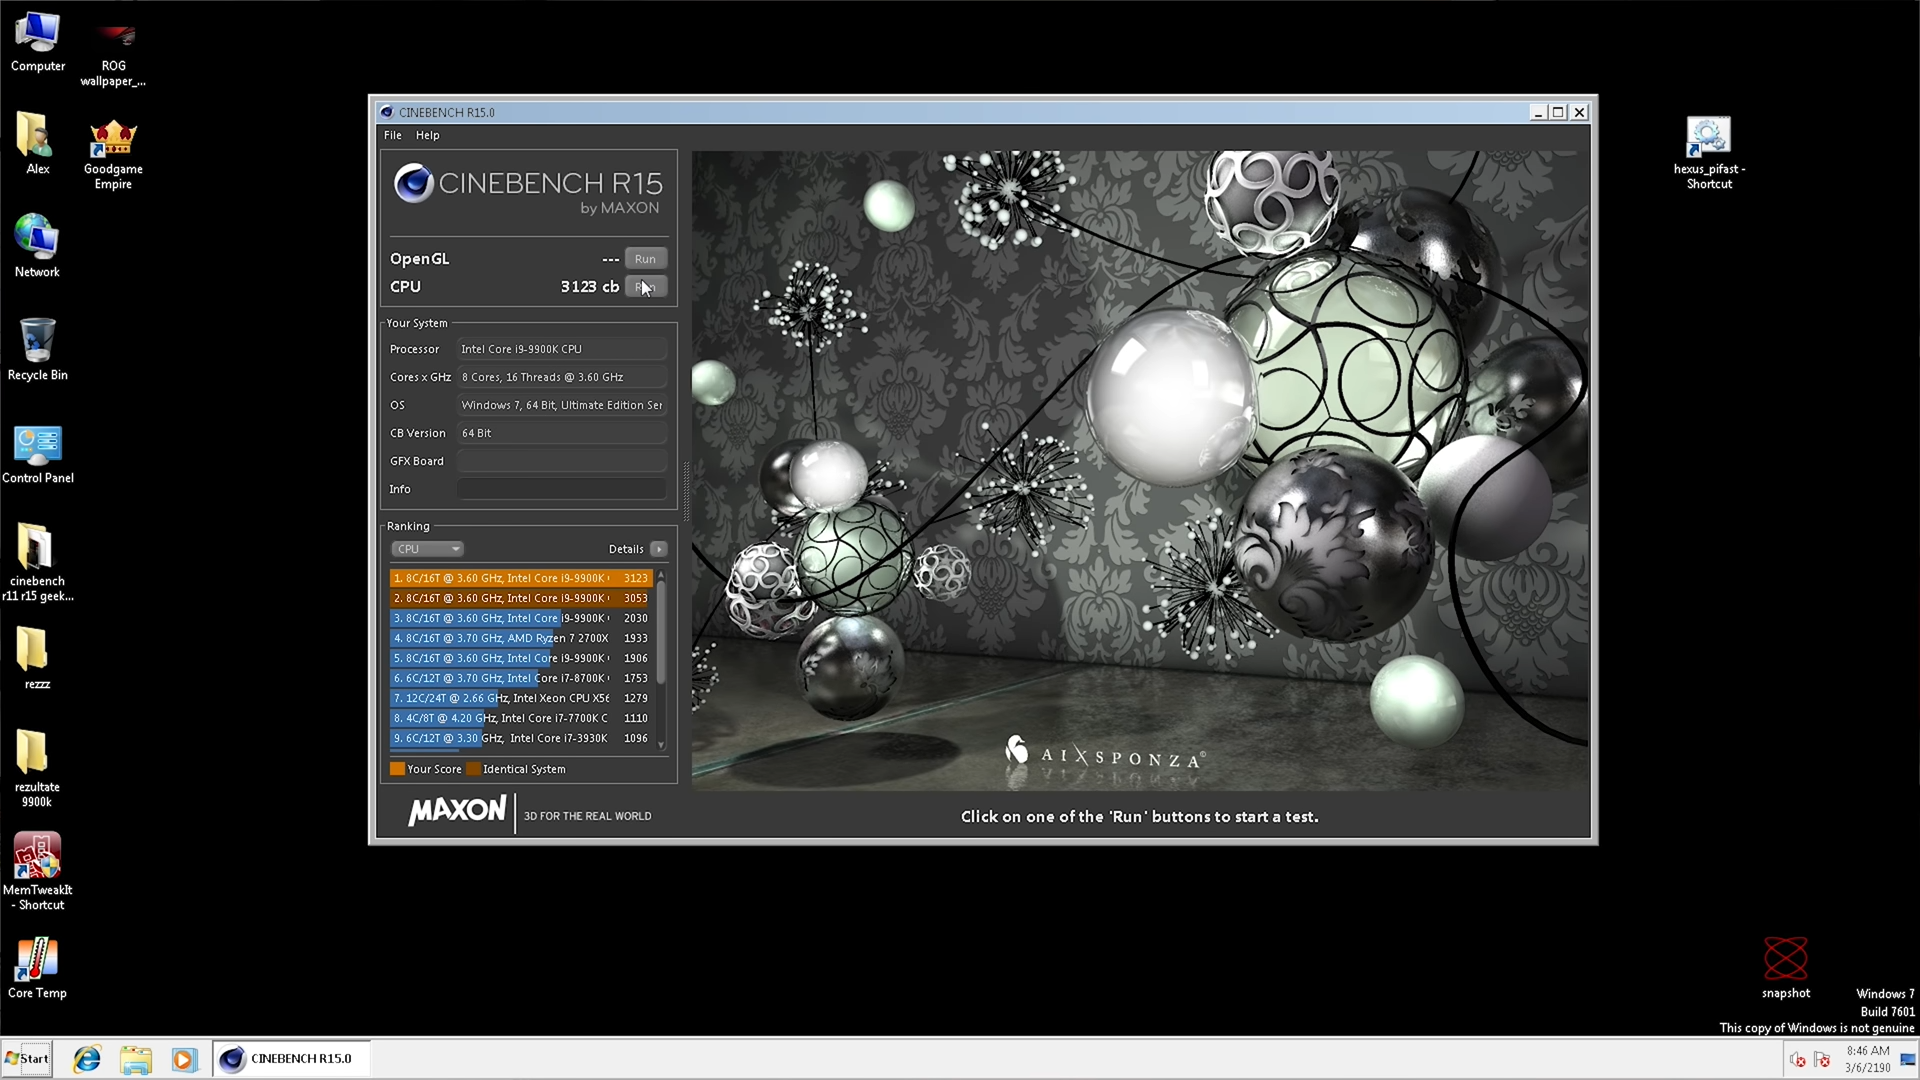
Task: Click the empty GFX Board field
Action: pyautogui.click(x=562, y=461)
